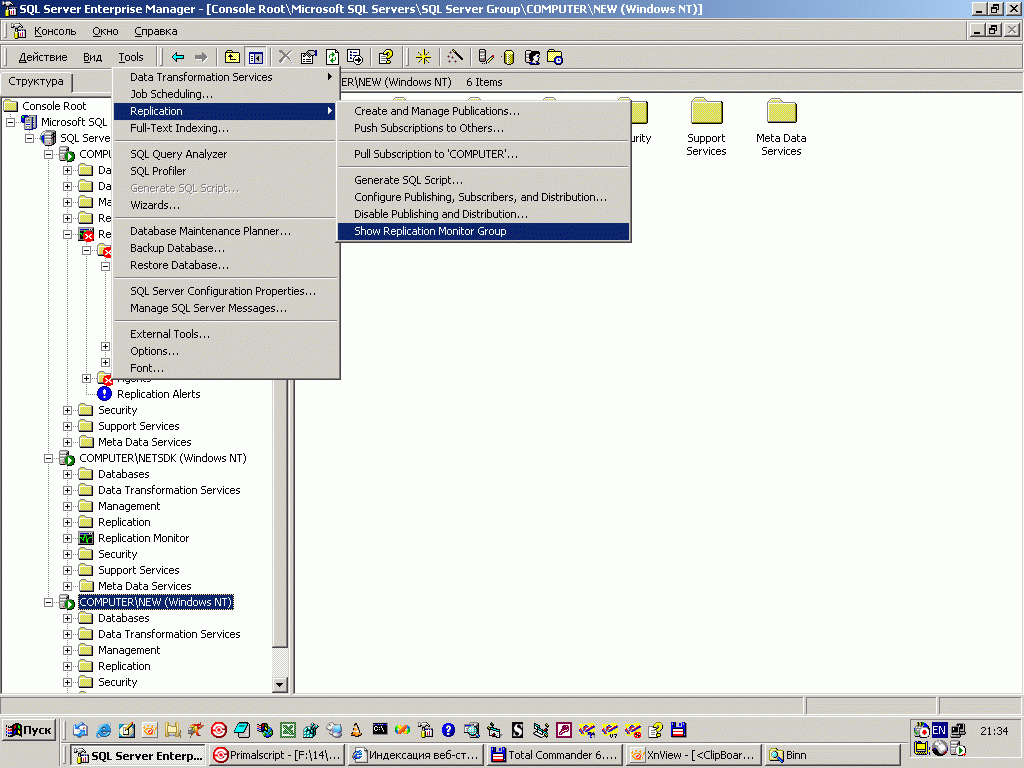Viewport: 1024px width, 768px height.
Task: Expand Management under COMPUTER\NETSDK
Action: (67, 506)
